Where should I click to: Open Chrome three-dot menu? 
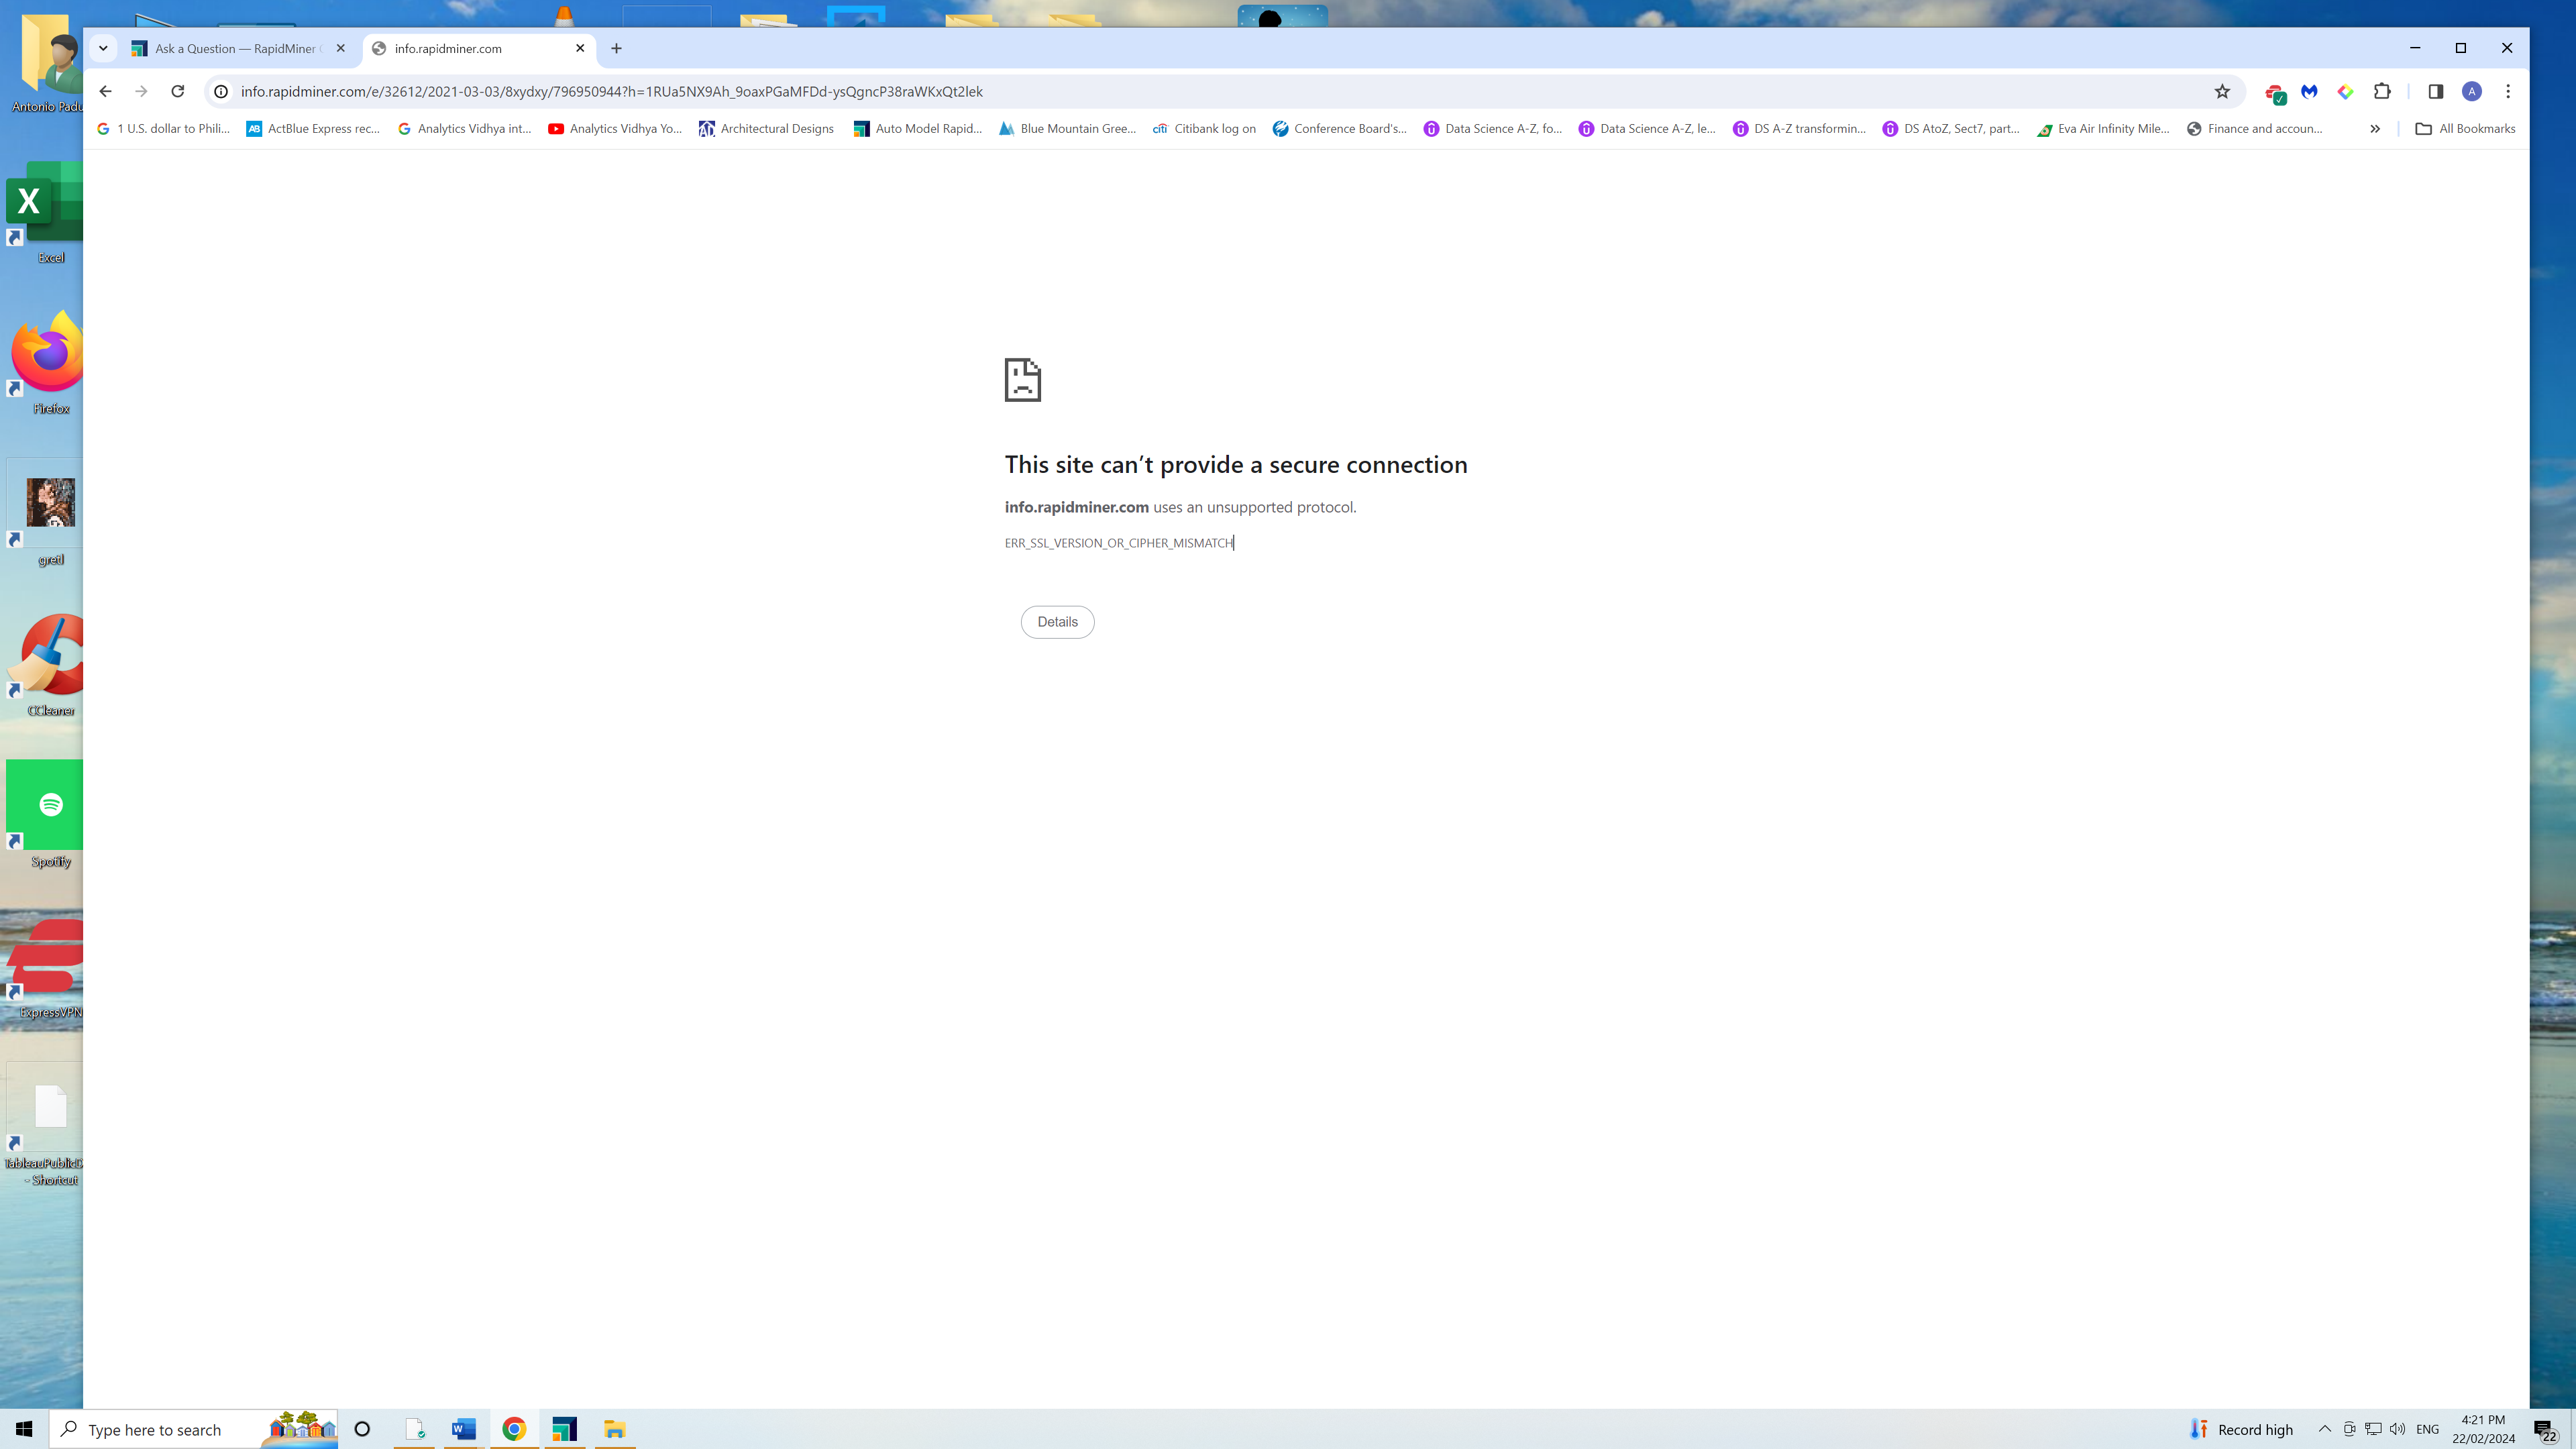point(2507,91)
